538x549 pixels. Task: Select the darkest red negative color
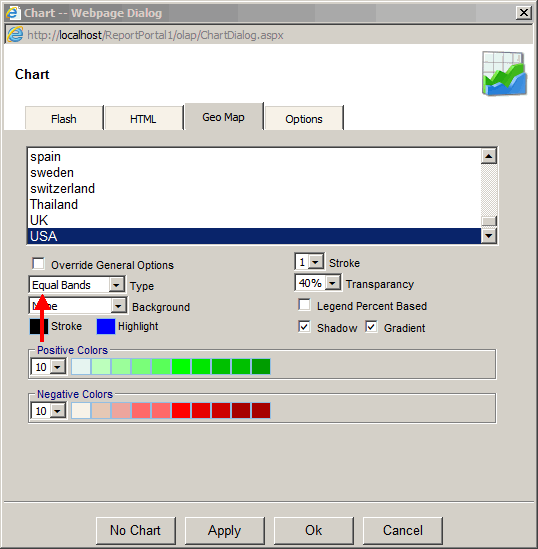(261, 410)
